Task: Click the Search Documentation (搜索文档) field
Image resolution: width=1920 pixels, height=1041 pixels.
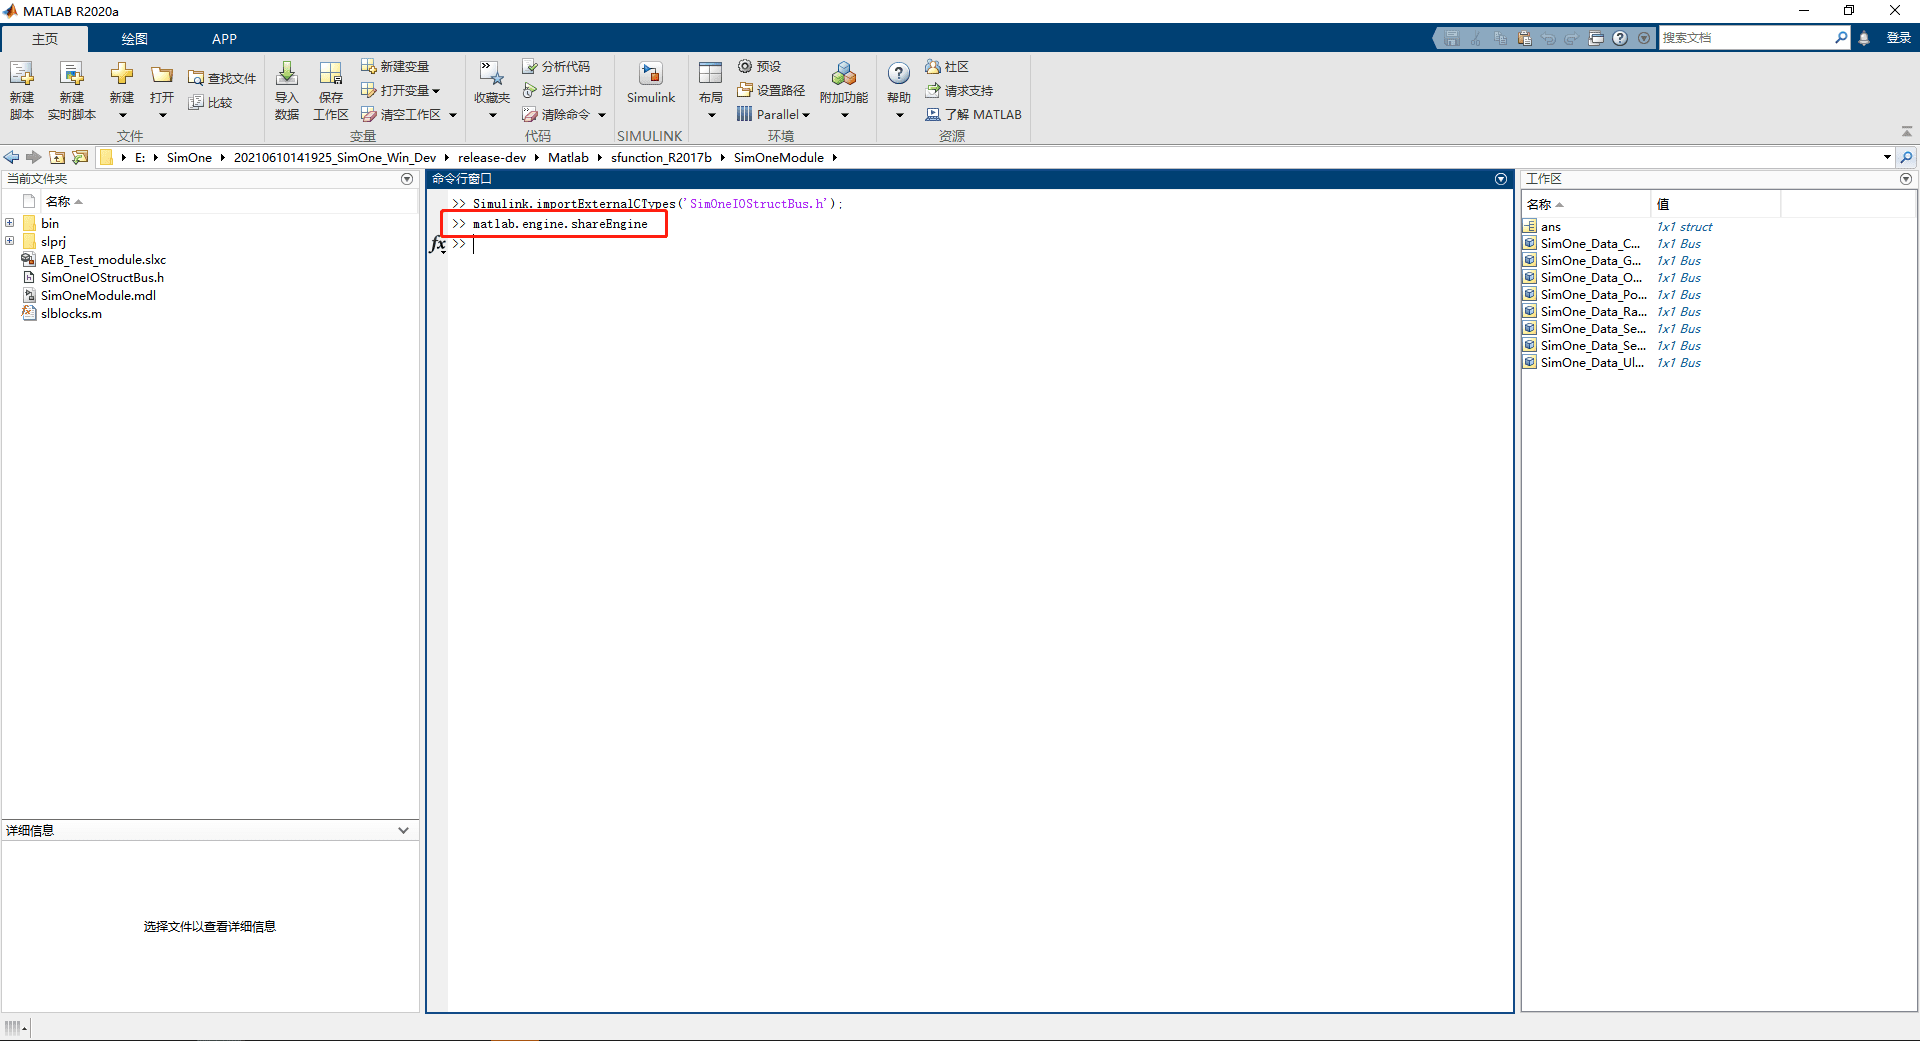Action: (1747, 38)
